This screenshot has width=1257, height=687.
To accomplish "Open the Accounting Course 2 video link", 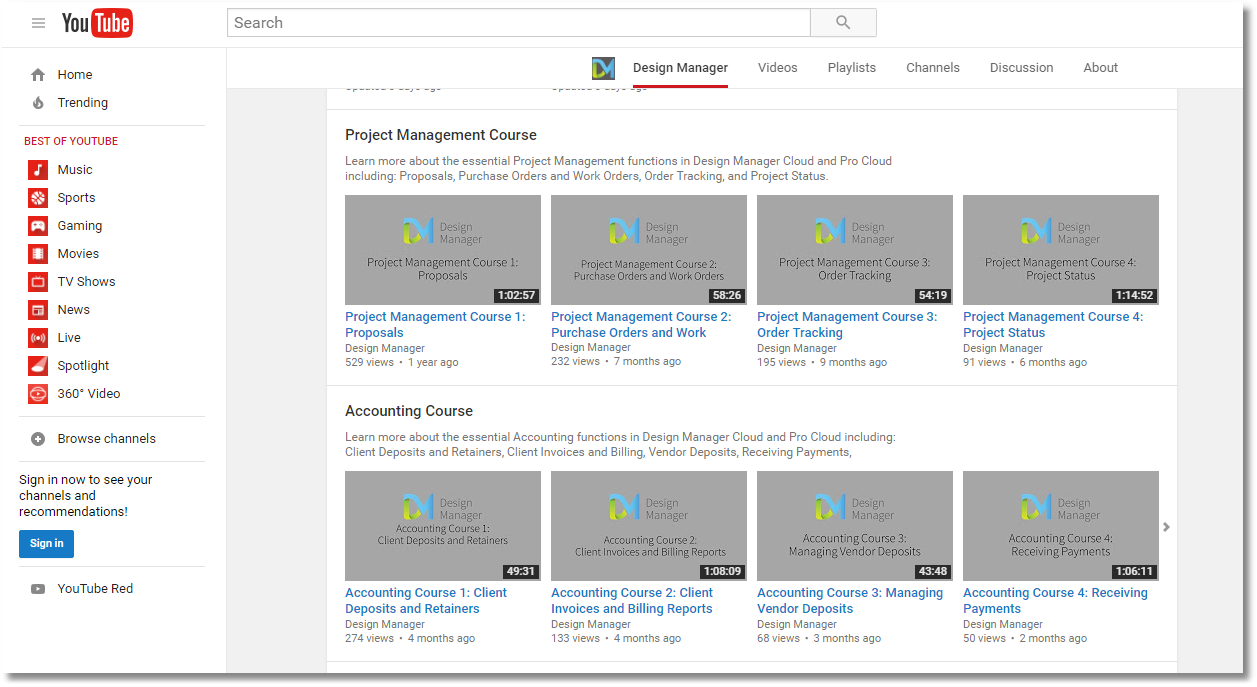I will click(x=631, y=600).
